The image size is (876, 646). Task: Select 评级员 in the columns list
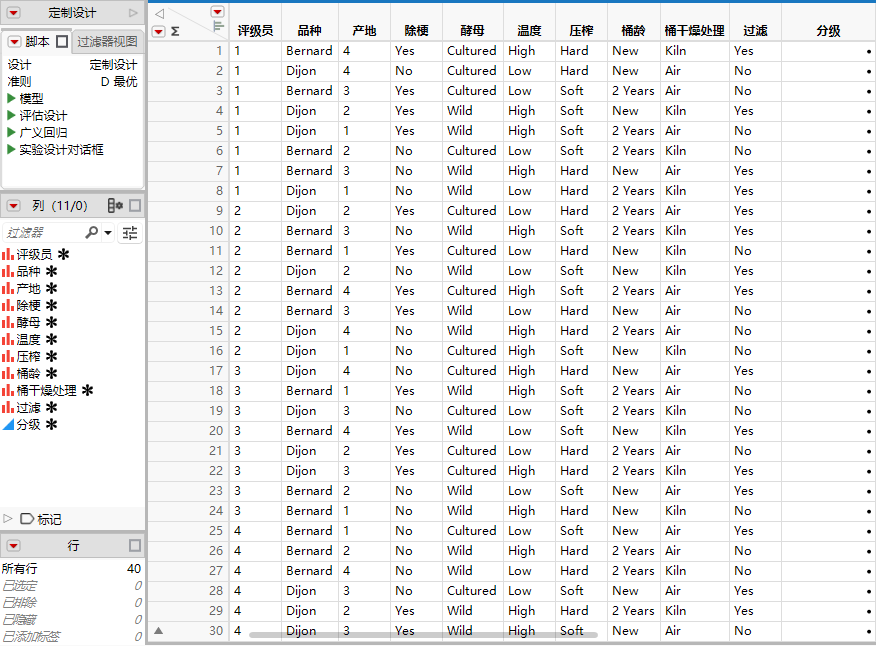click(x=34, y=254)
